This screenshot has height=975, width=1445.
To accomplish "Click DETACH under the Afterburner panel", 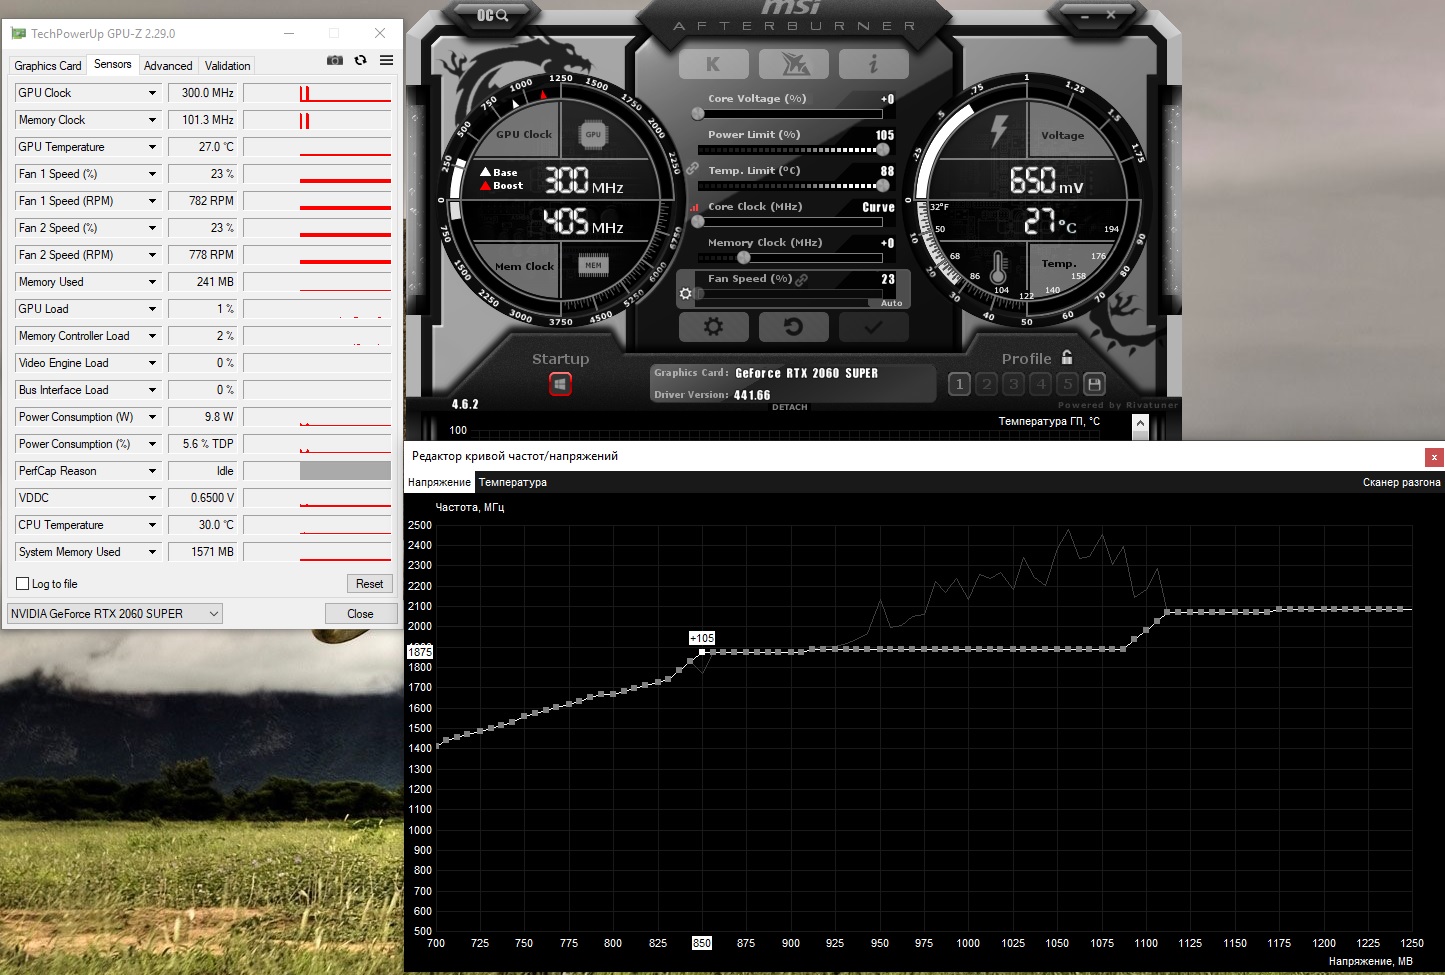I will pos(789,407).
